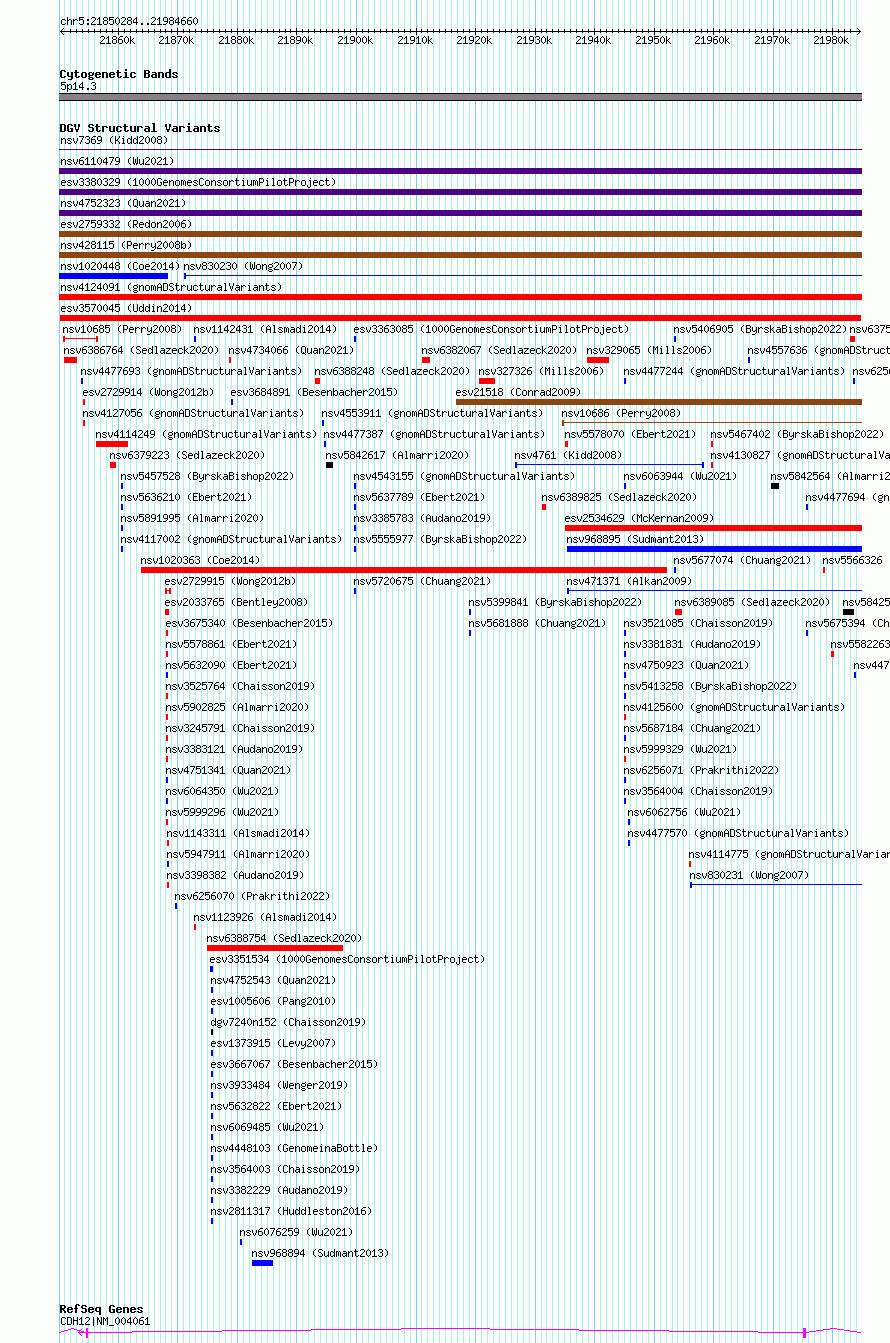
Task: Select the blue nsv1020448 (Coe2014) bar
Action: click(114, 276)
